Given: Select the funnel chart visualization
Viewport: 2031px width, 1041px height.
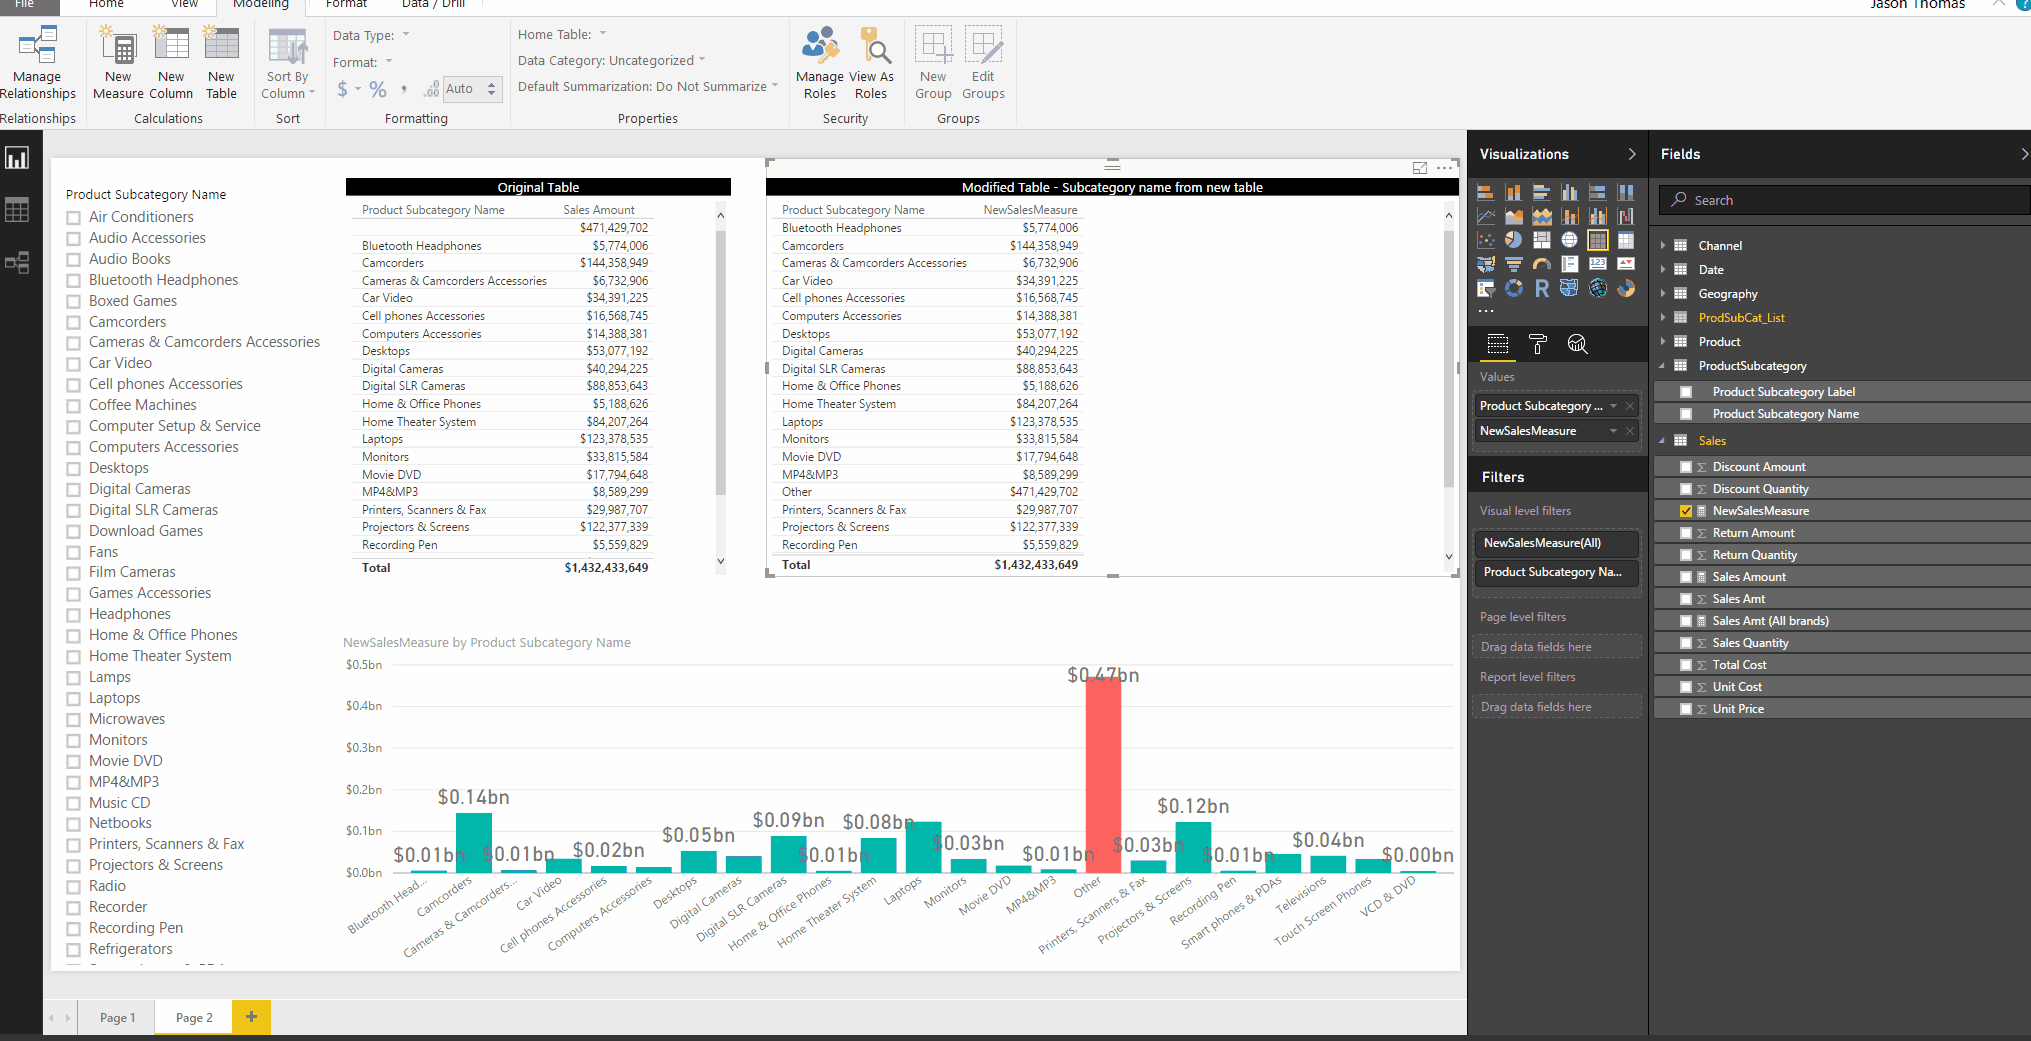Looking at the screenshot, I should [x=1514, y=264].
